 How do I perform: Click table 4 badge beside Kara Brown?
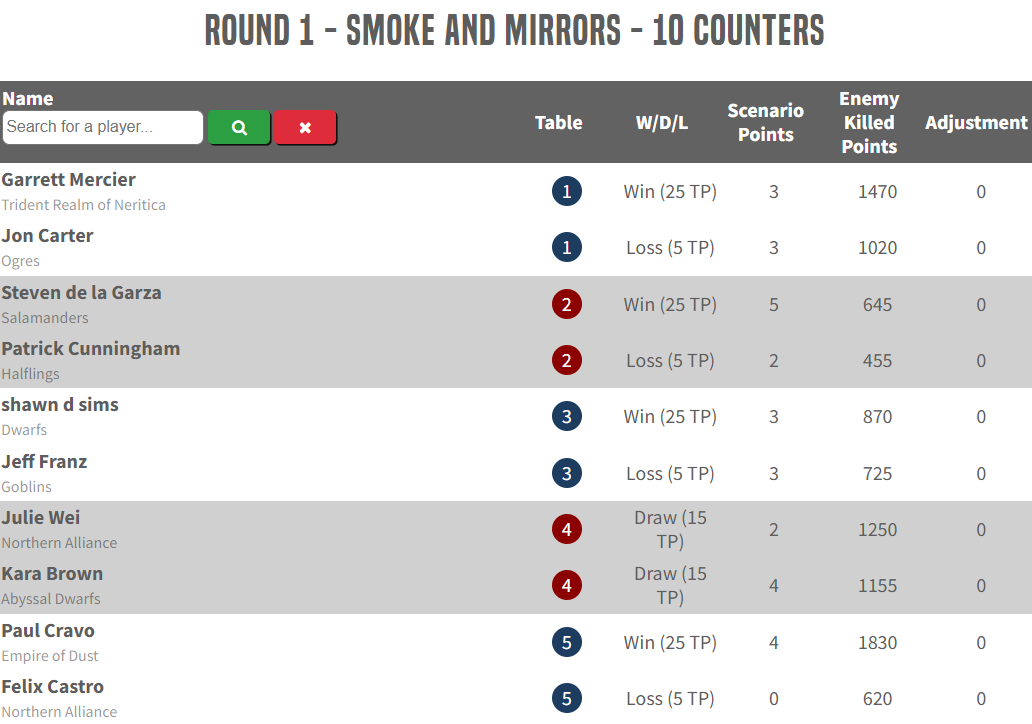point(567,586)
